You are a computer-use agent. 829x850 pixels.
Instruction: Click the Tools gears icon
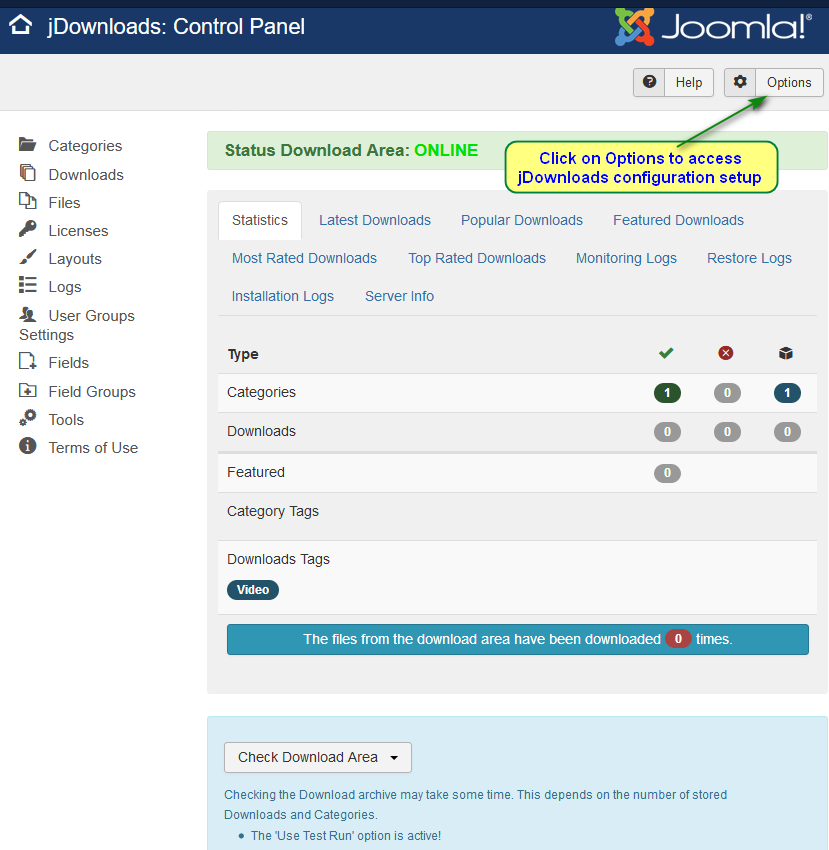27,418
